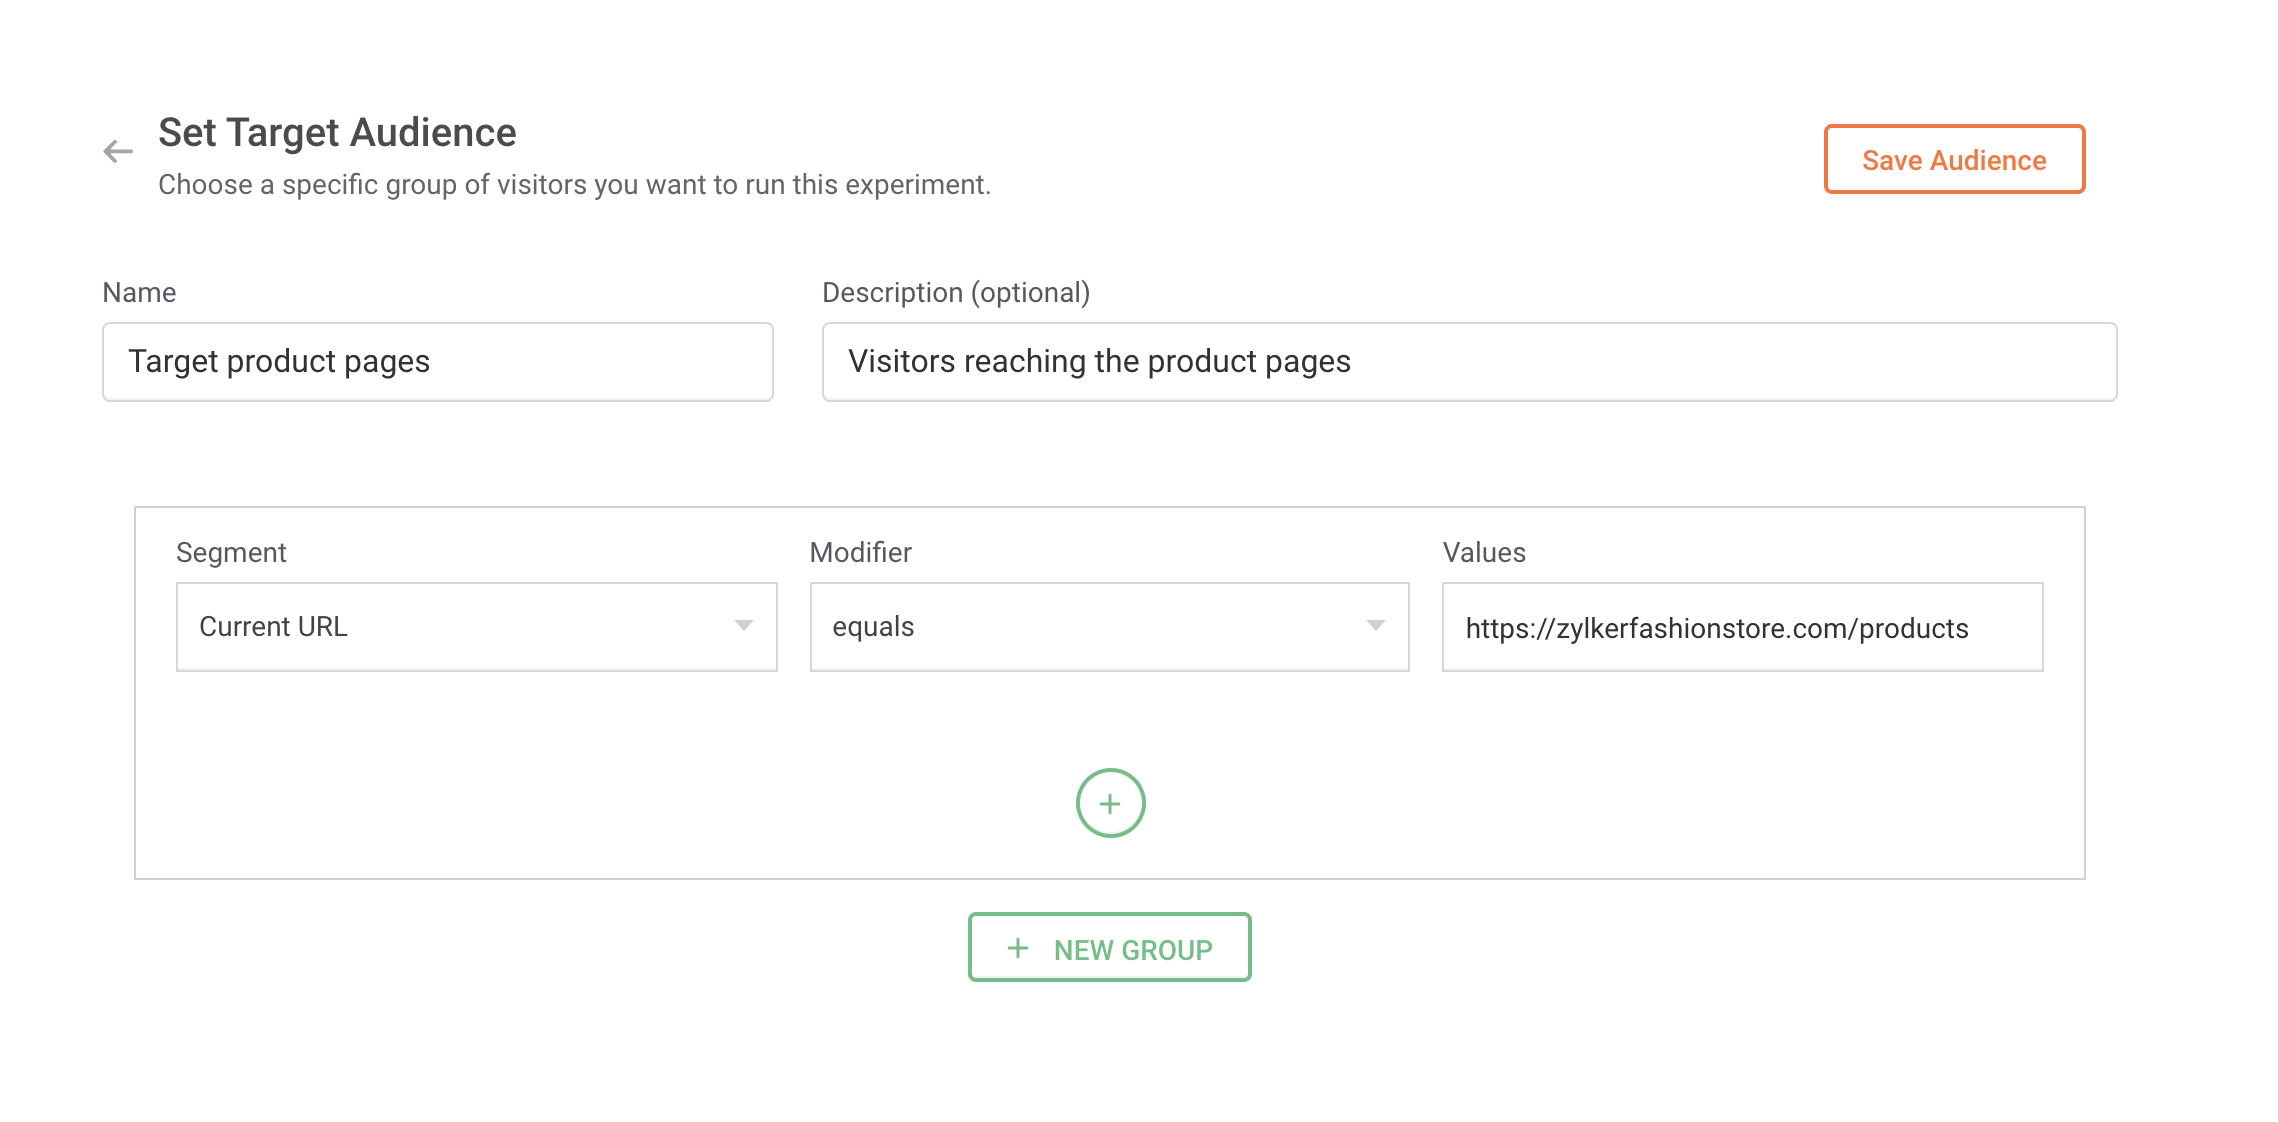Focus the Name field with Target product pages
The height and width of the screenshot is (1122, 2278).
pyautogui.click(x=437, y=362)
